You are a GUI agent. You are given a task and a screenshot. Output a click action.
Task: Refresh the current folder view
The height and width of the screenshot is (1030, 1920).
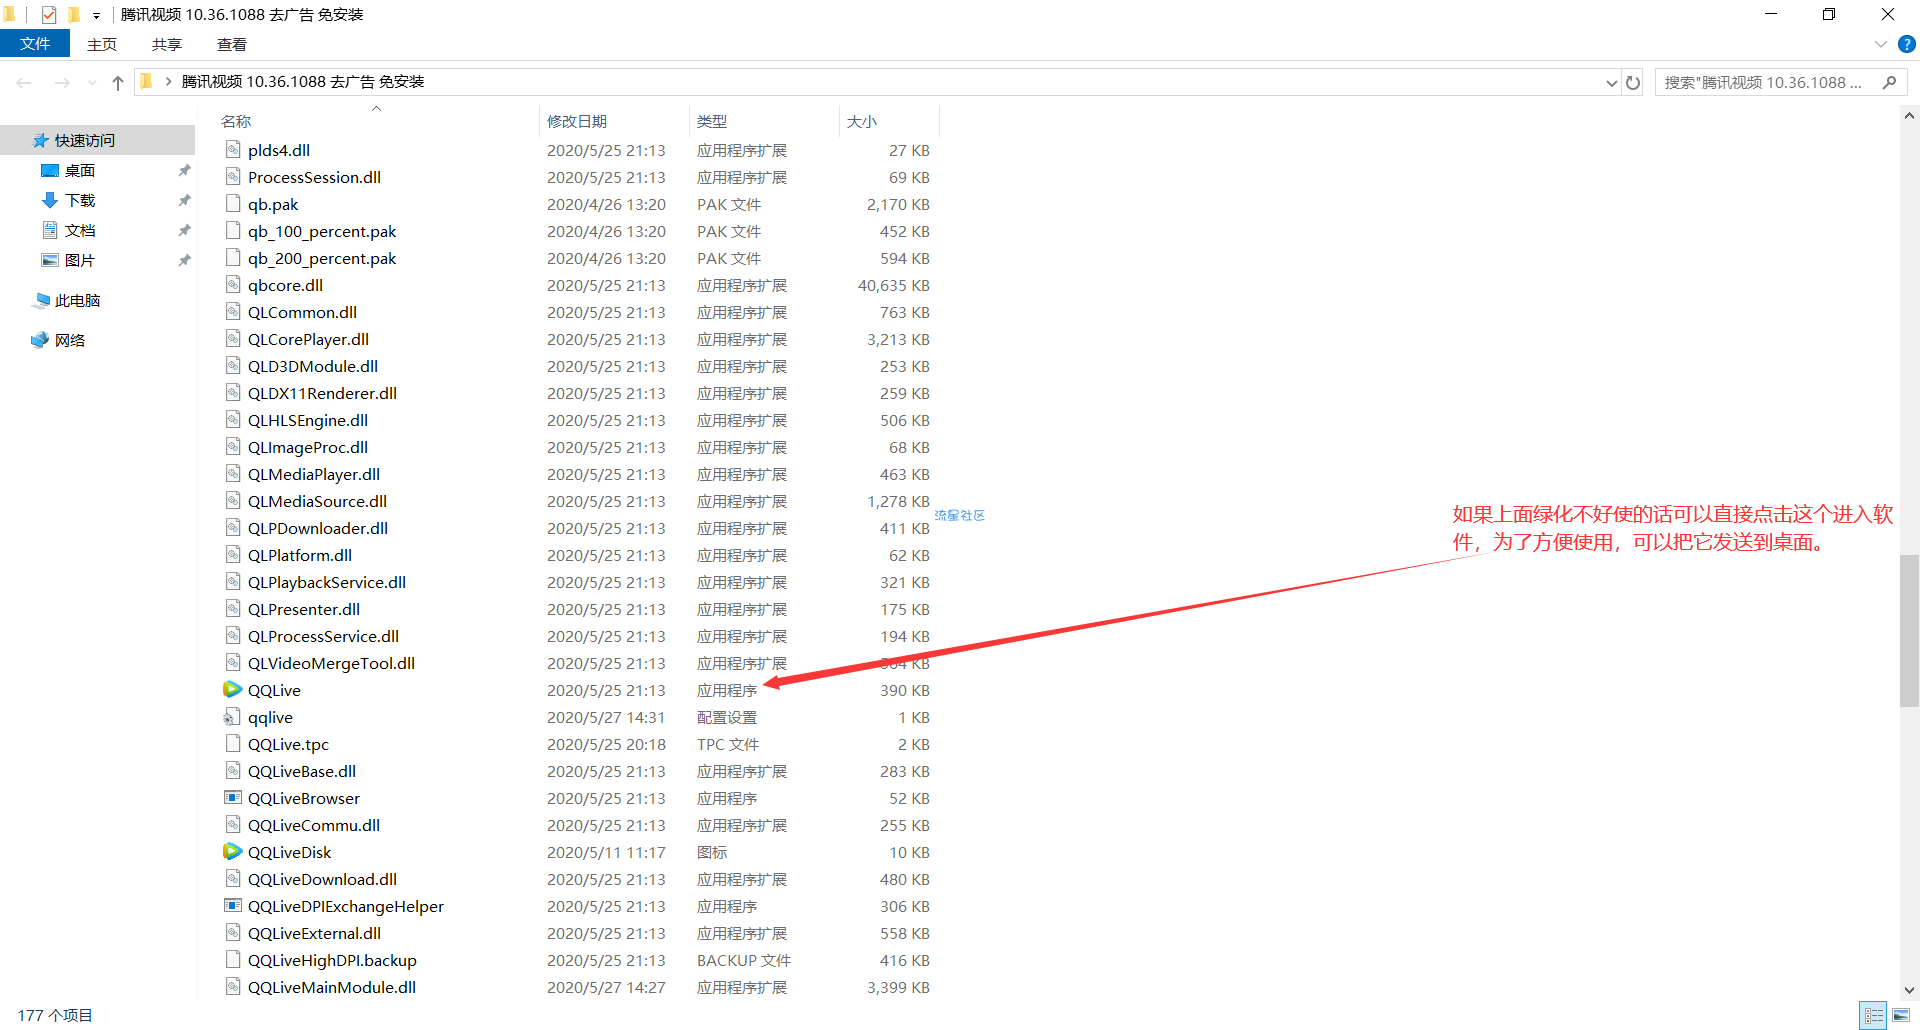pos(1633,83)
